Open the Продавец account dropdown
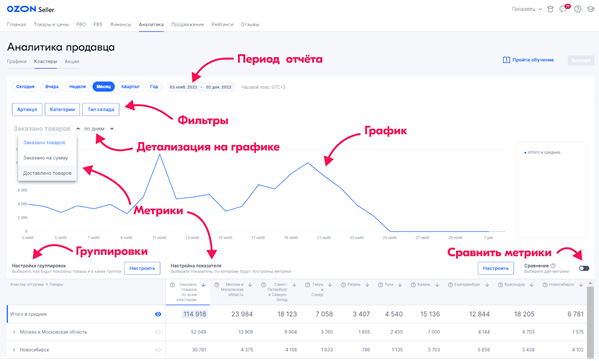Image resolution: width=599 pixels, height=361 pixels. [526, 9]
